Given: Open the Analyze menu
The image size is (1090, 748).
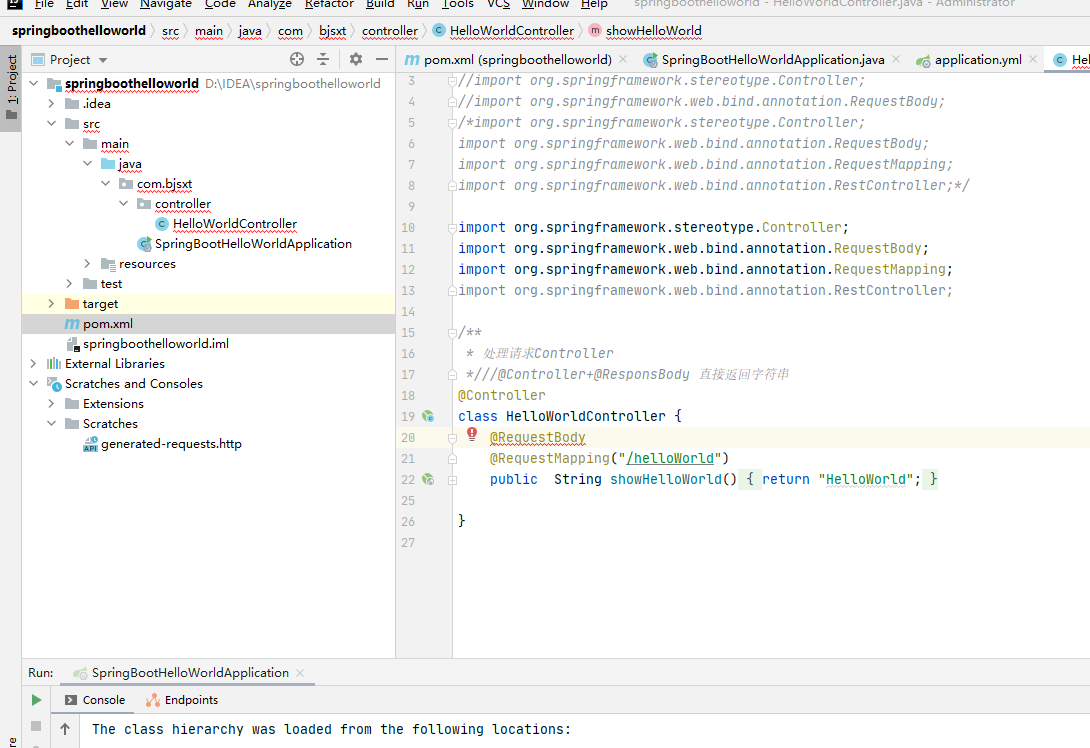Looking at the screenshot, I should (x=270, y=4).
